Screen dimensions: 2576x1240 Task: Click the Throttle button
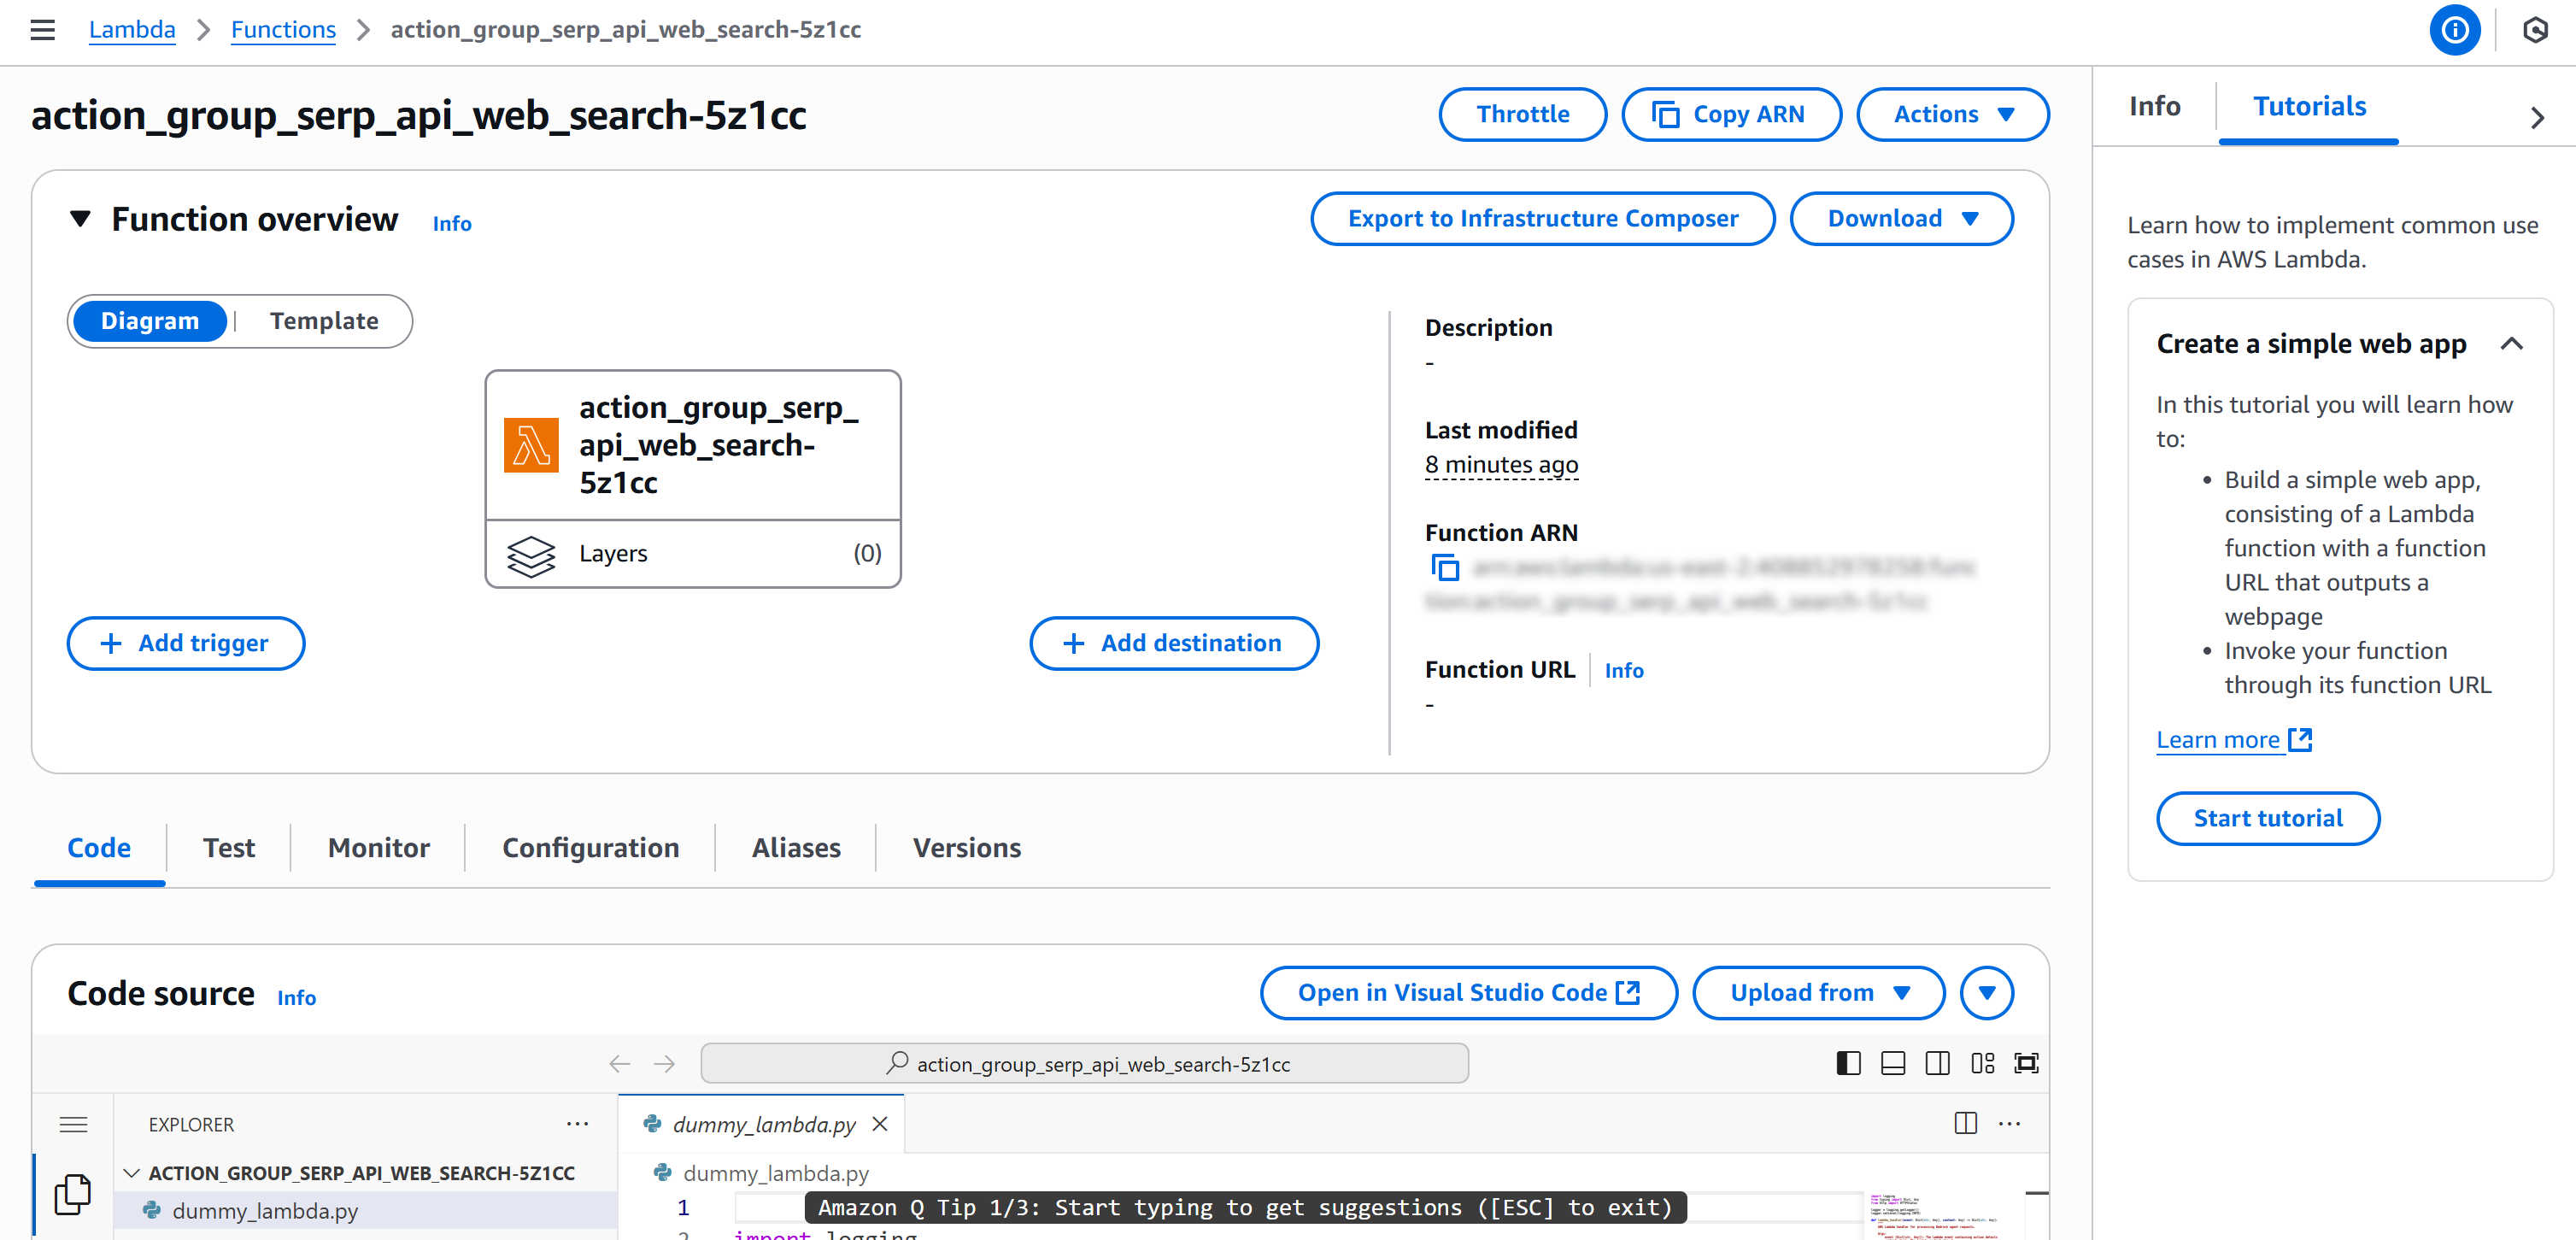tap(1522, 114)
